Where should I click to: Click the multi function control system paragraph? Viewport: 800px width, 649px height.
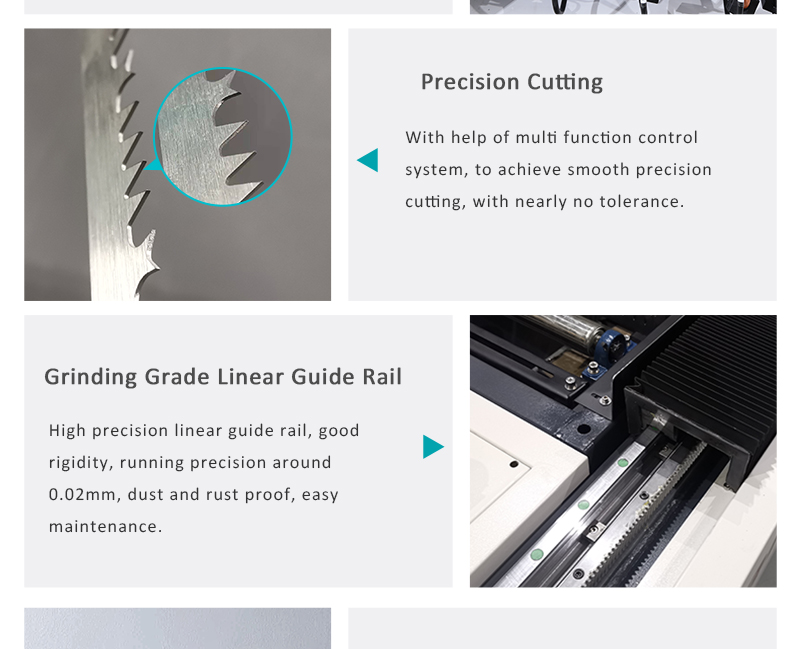[558, 169]
